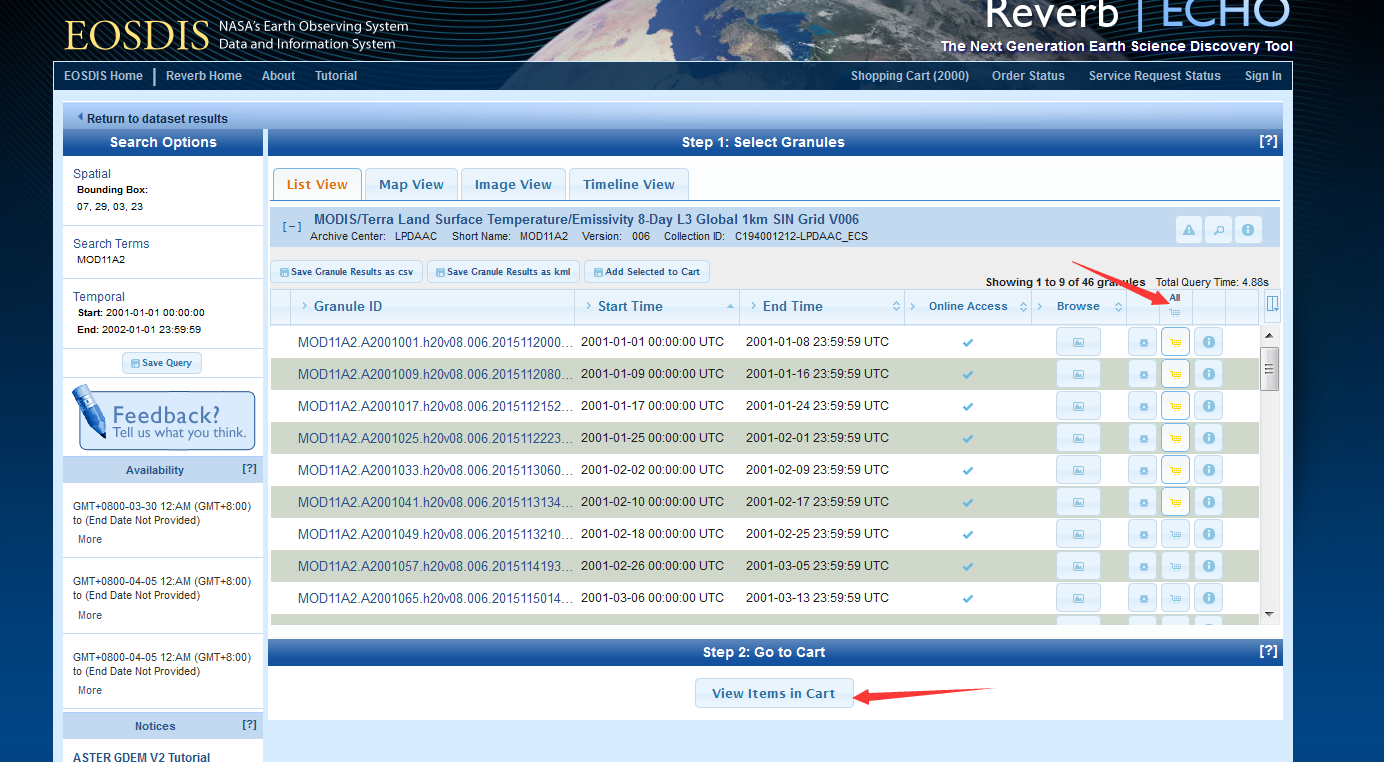Click View Items in Cart button

coord(774,693)
